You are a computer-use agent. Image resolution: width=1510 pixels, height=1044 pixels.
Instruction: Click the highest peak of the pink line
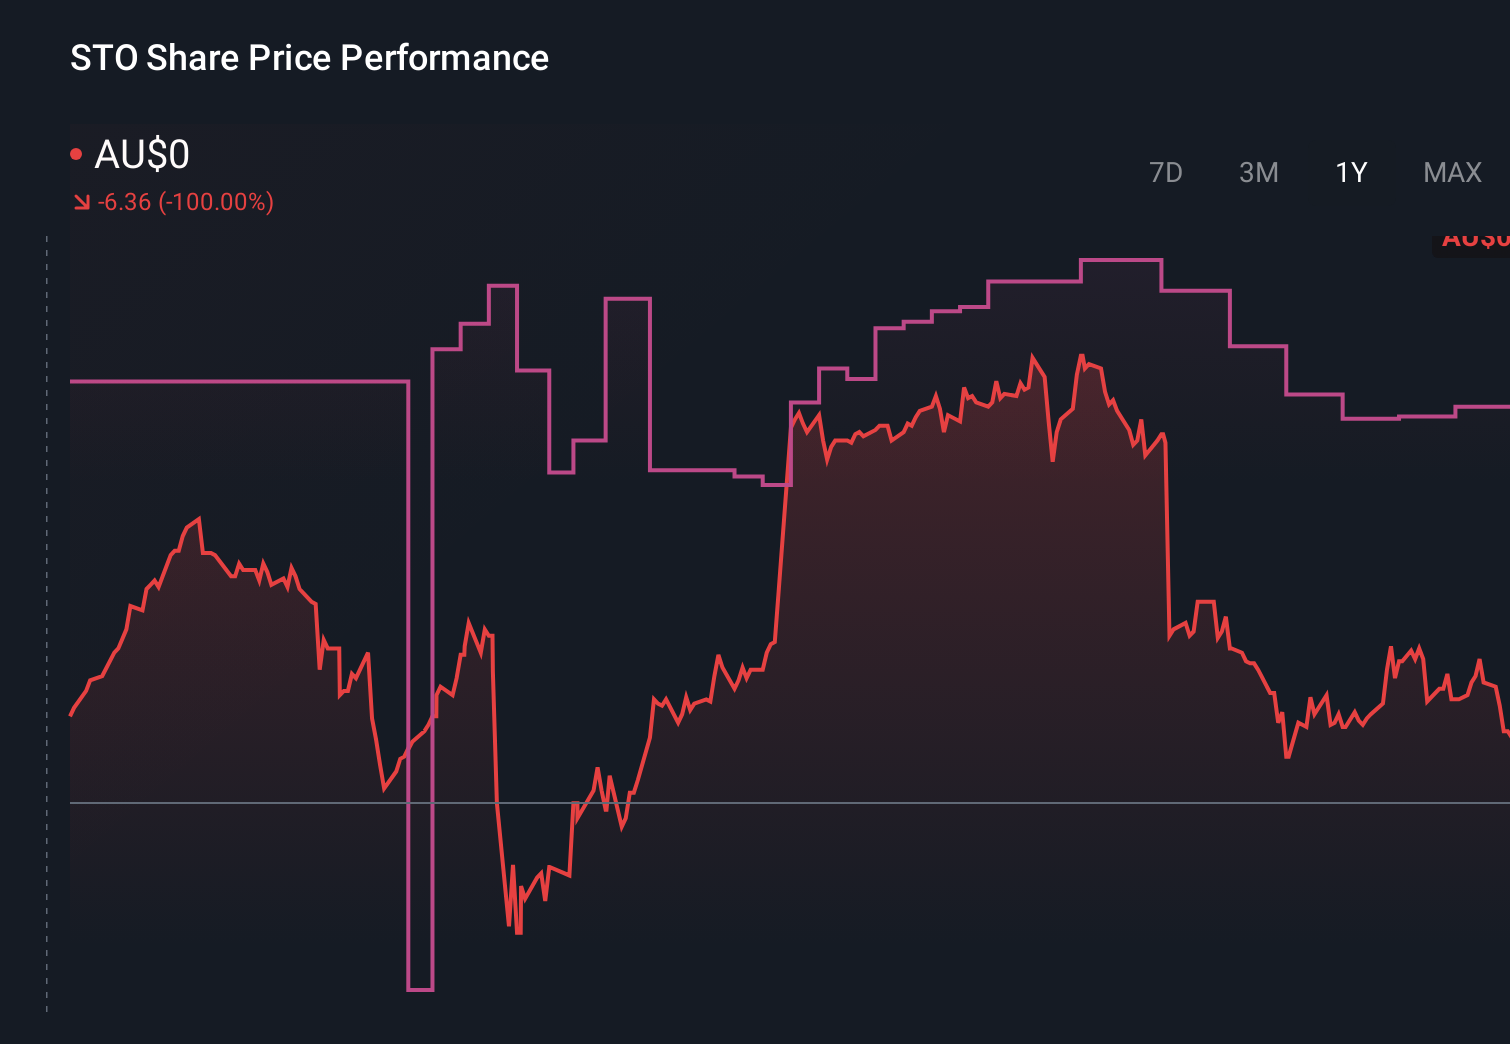1120,258
